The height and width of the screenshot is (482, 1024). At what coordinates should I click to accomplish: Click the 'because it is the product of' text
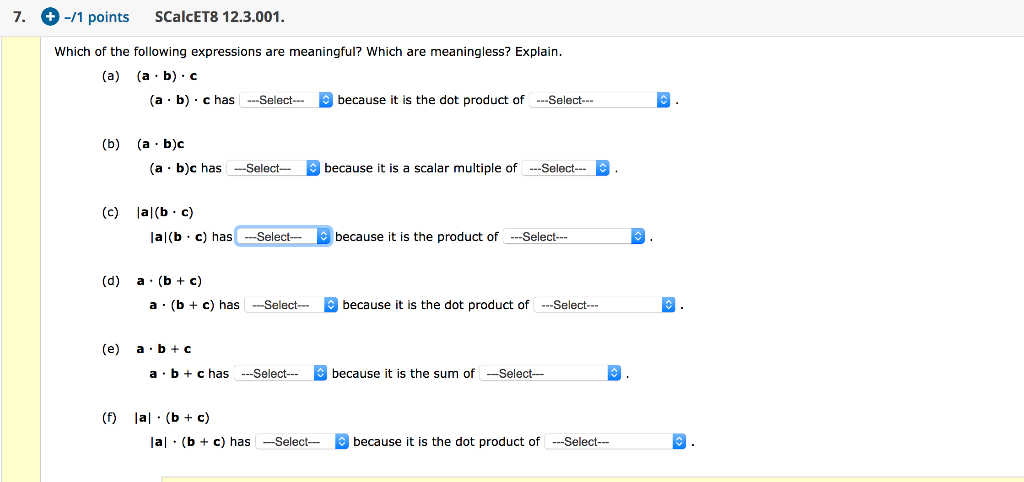click(x=417, y=237)
